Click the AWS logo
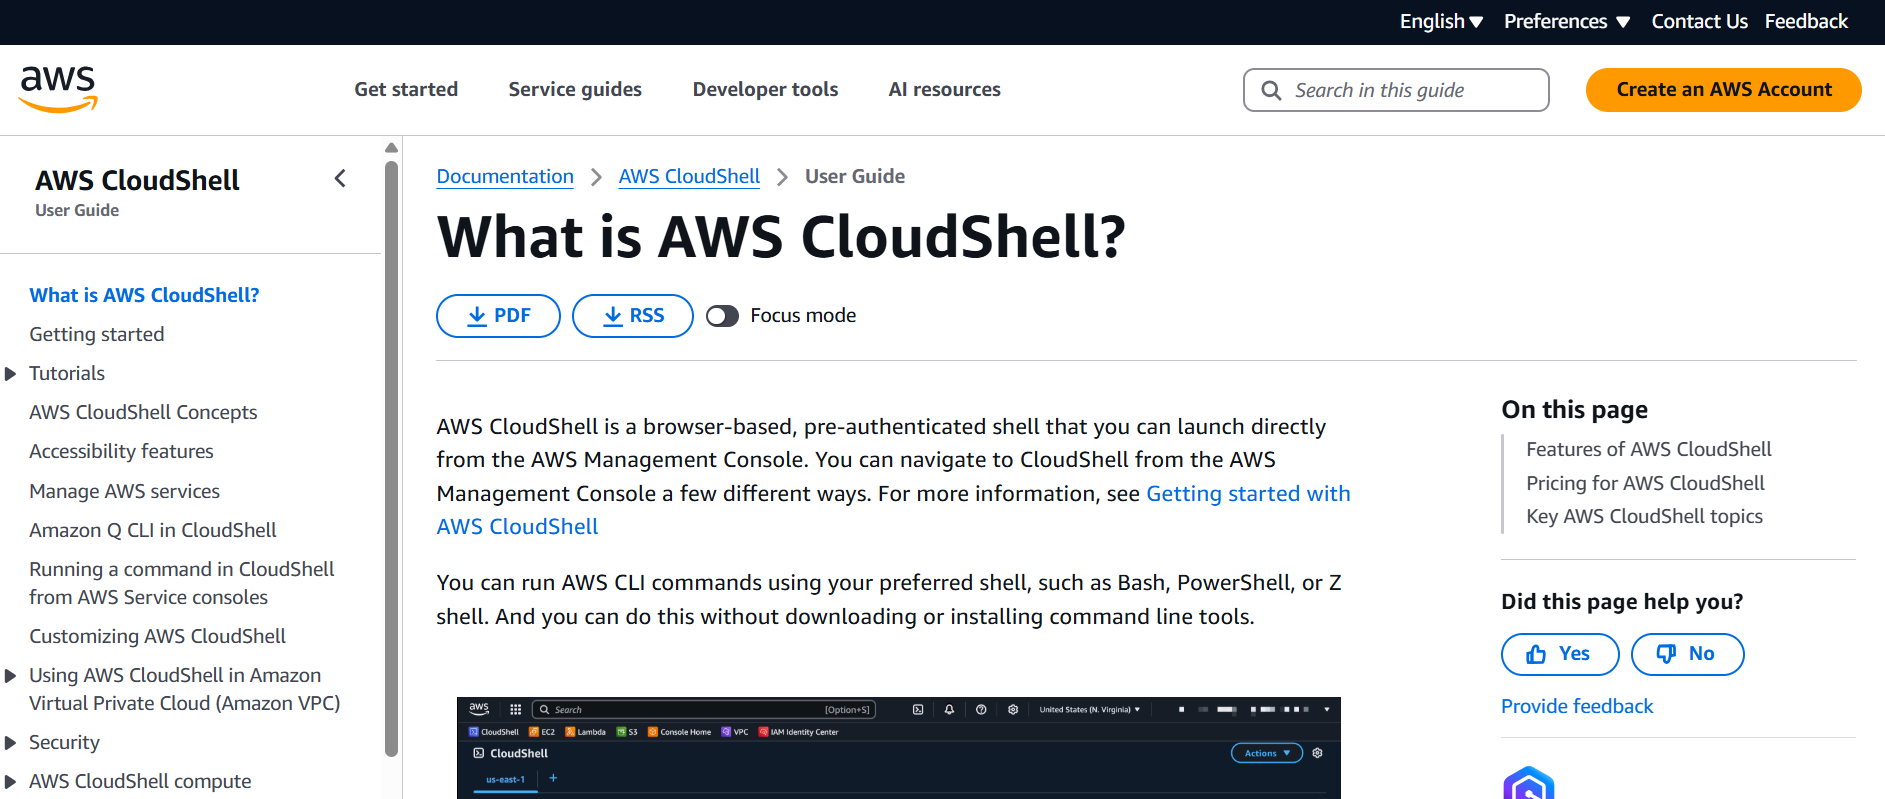This screenshot has height=799, width=1885. coord(59,89)
